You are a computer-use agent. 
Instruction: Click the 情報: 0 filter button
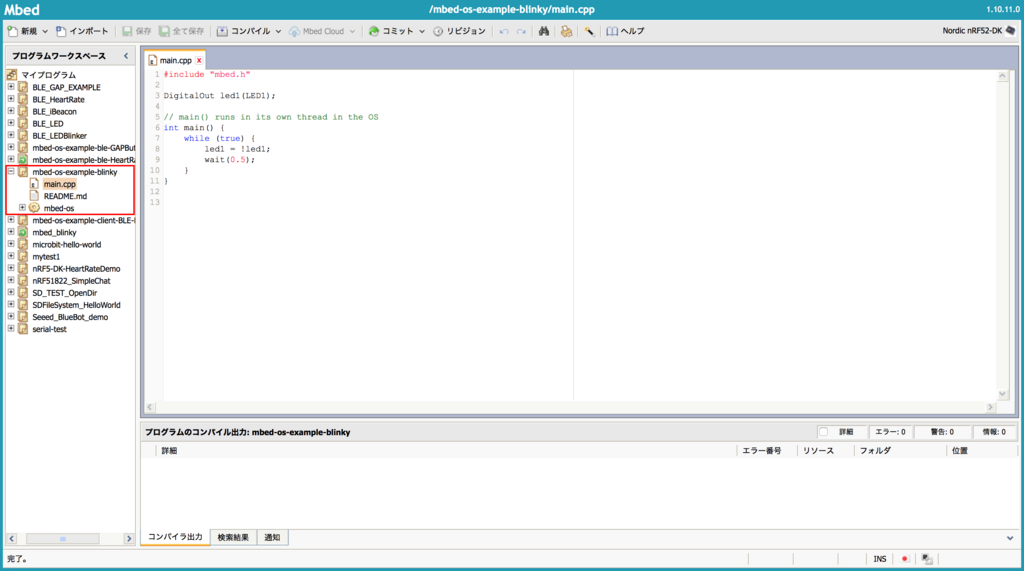tap(994, 432)
